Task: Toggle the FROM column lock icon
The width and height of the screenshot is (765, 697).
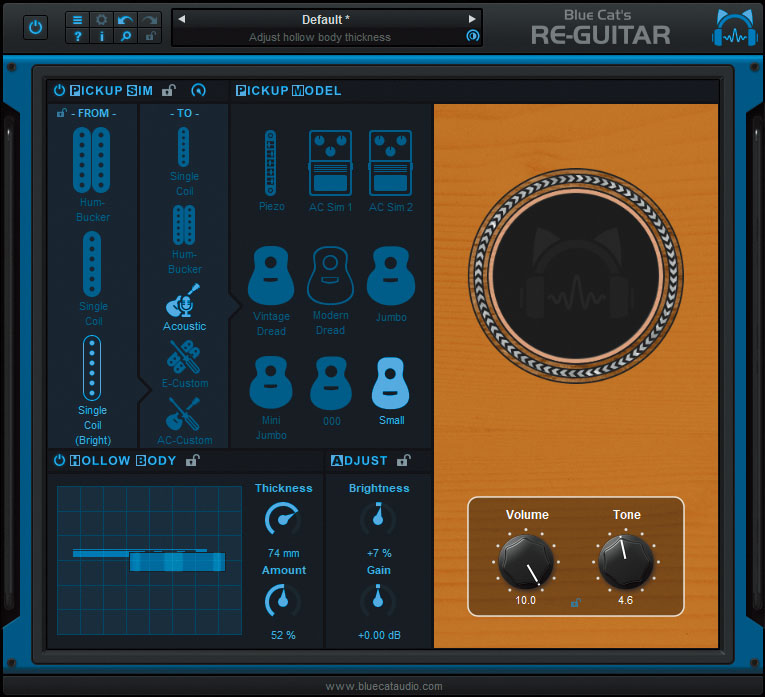Action: tap(61, 113)
